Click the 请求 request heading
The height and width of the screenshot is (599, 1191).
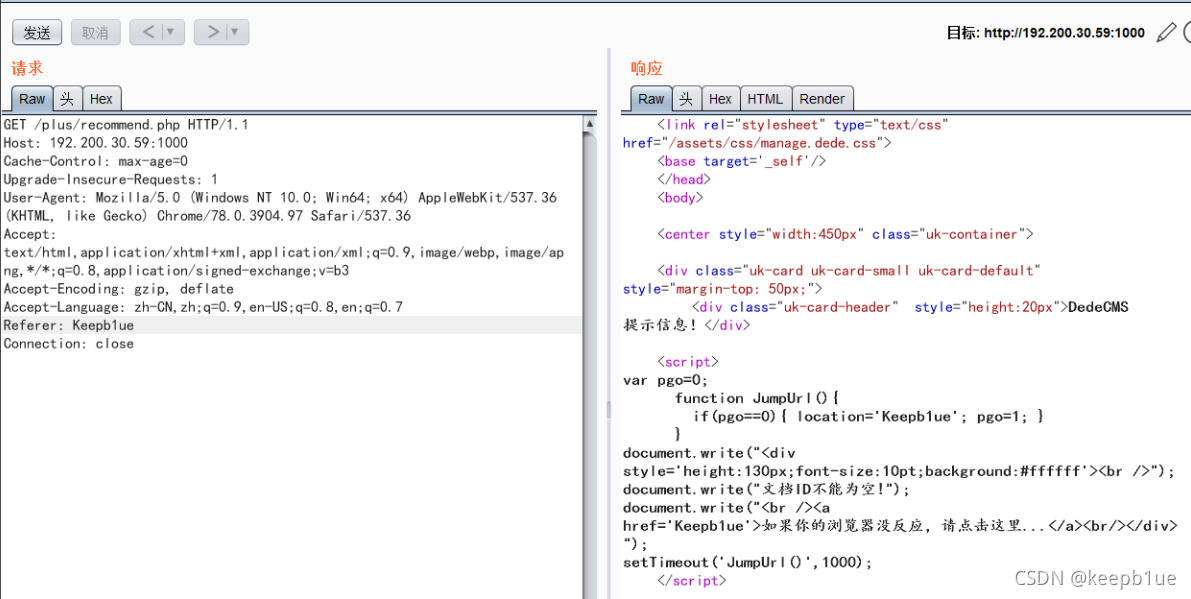[x=27, y=68]
